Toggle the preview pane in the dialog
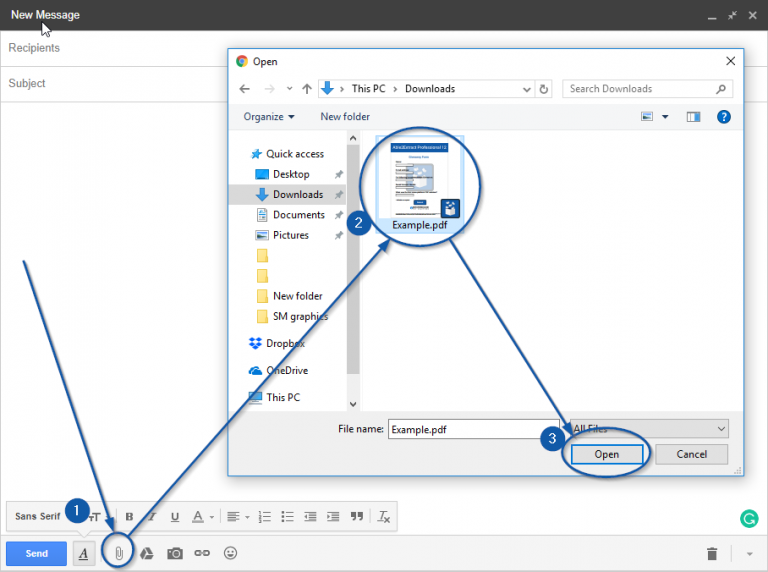This screenshot has width=768, height=572. [693, 117]
